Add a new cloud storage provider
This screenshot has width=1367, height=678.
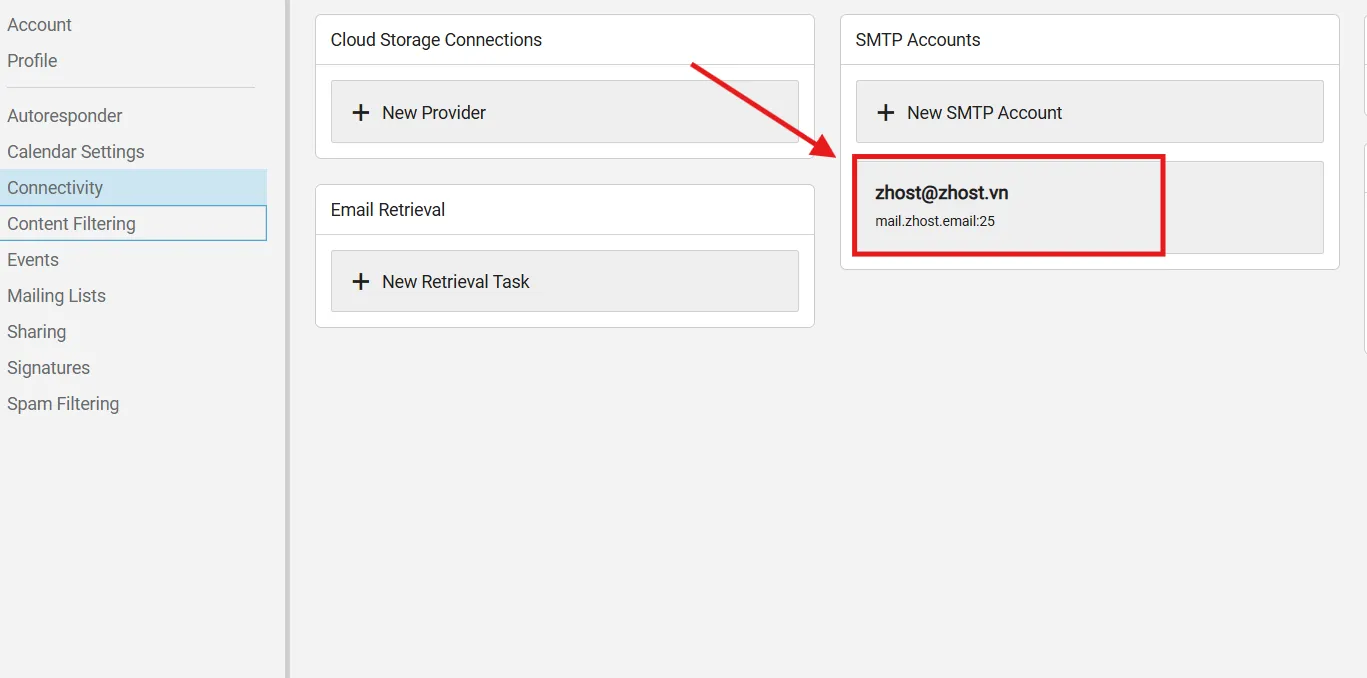click(564, 112)
